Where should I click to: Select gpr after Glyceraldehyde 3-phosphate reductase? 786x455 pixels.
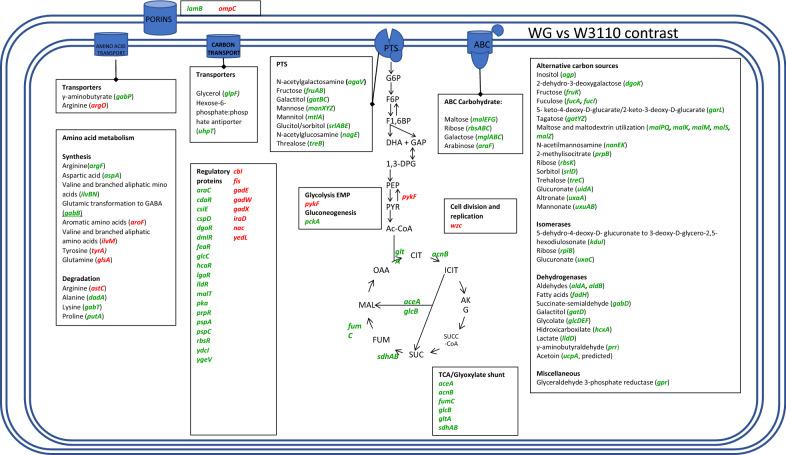point(662,382)
